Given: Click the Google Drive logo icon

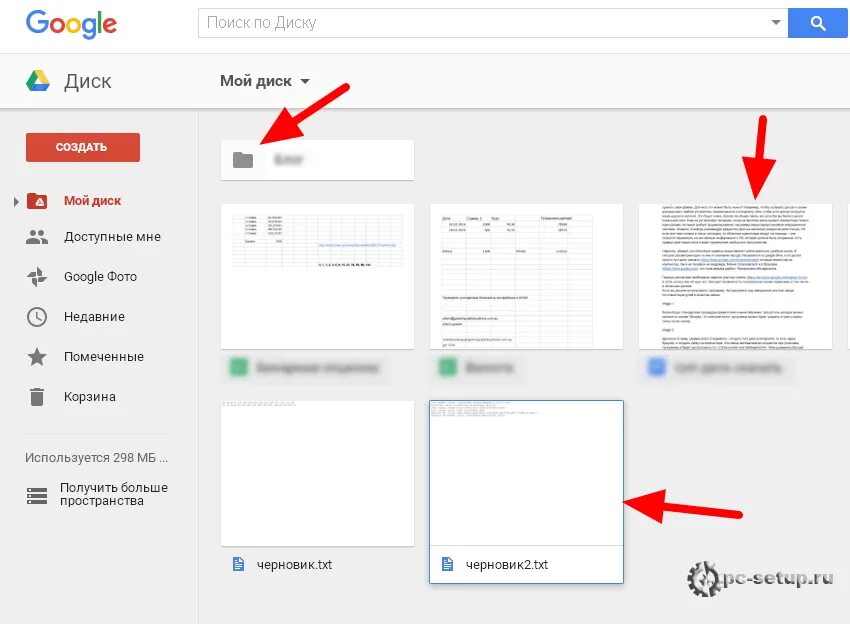Looking at the screenshot, I should point(38,81).
